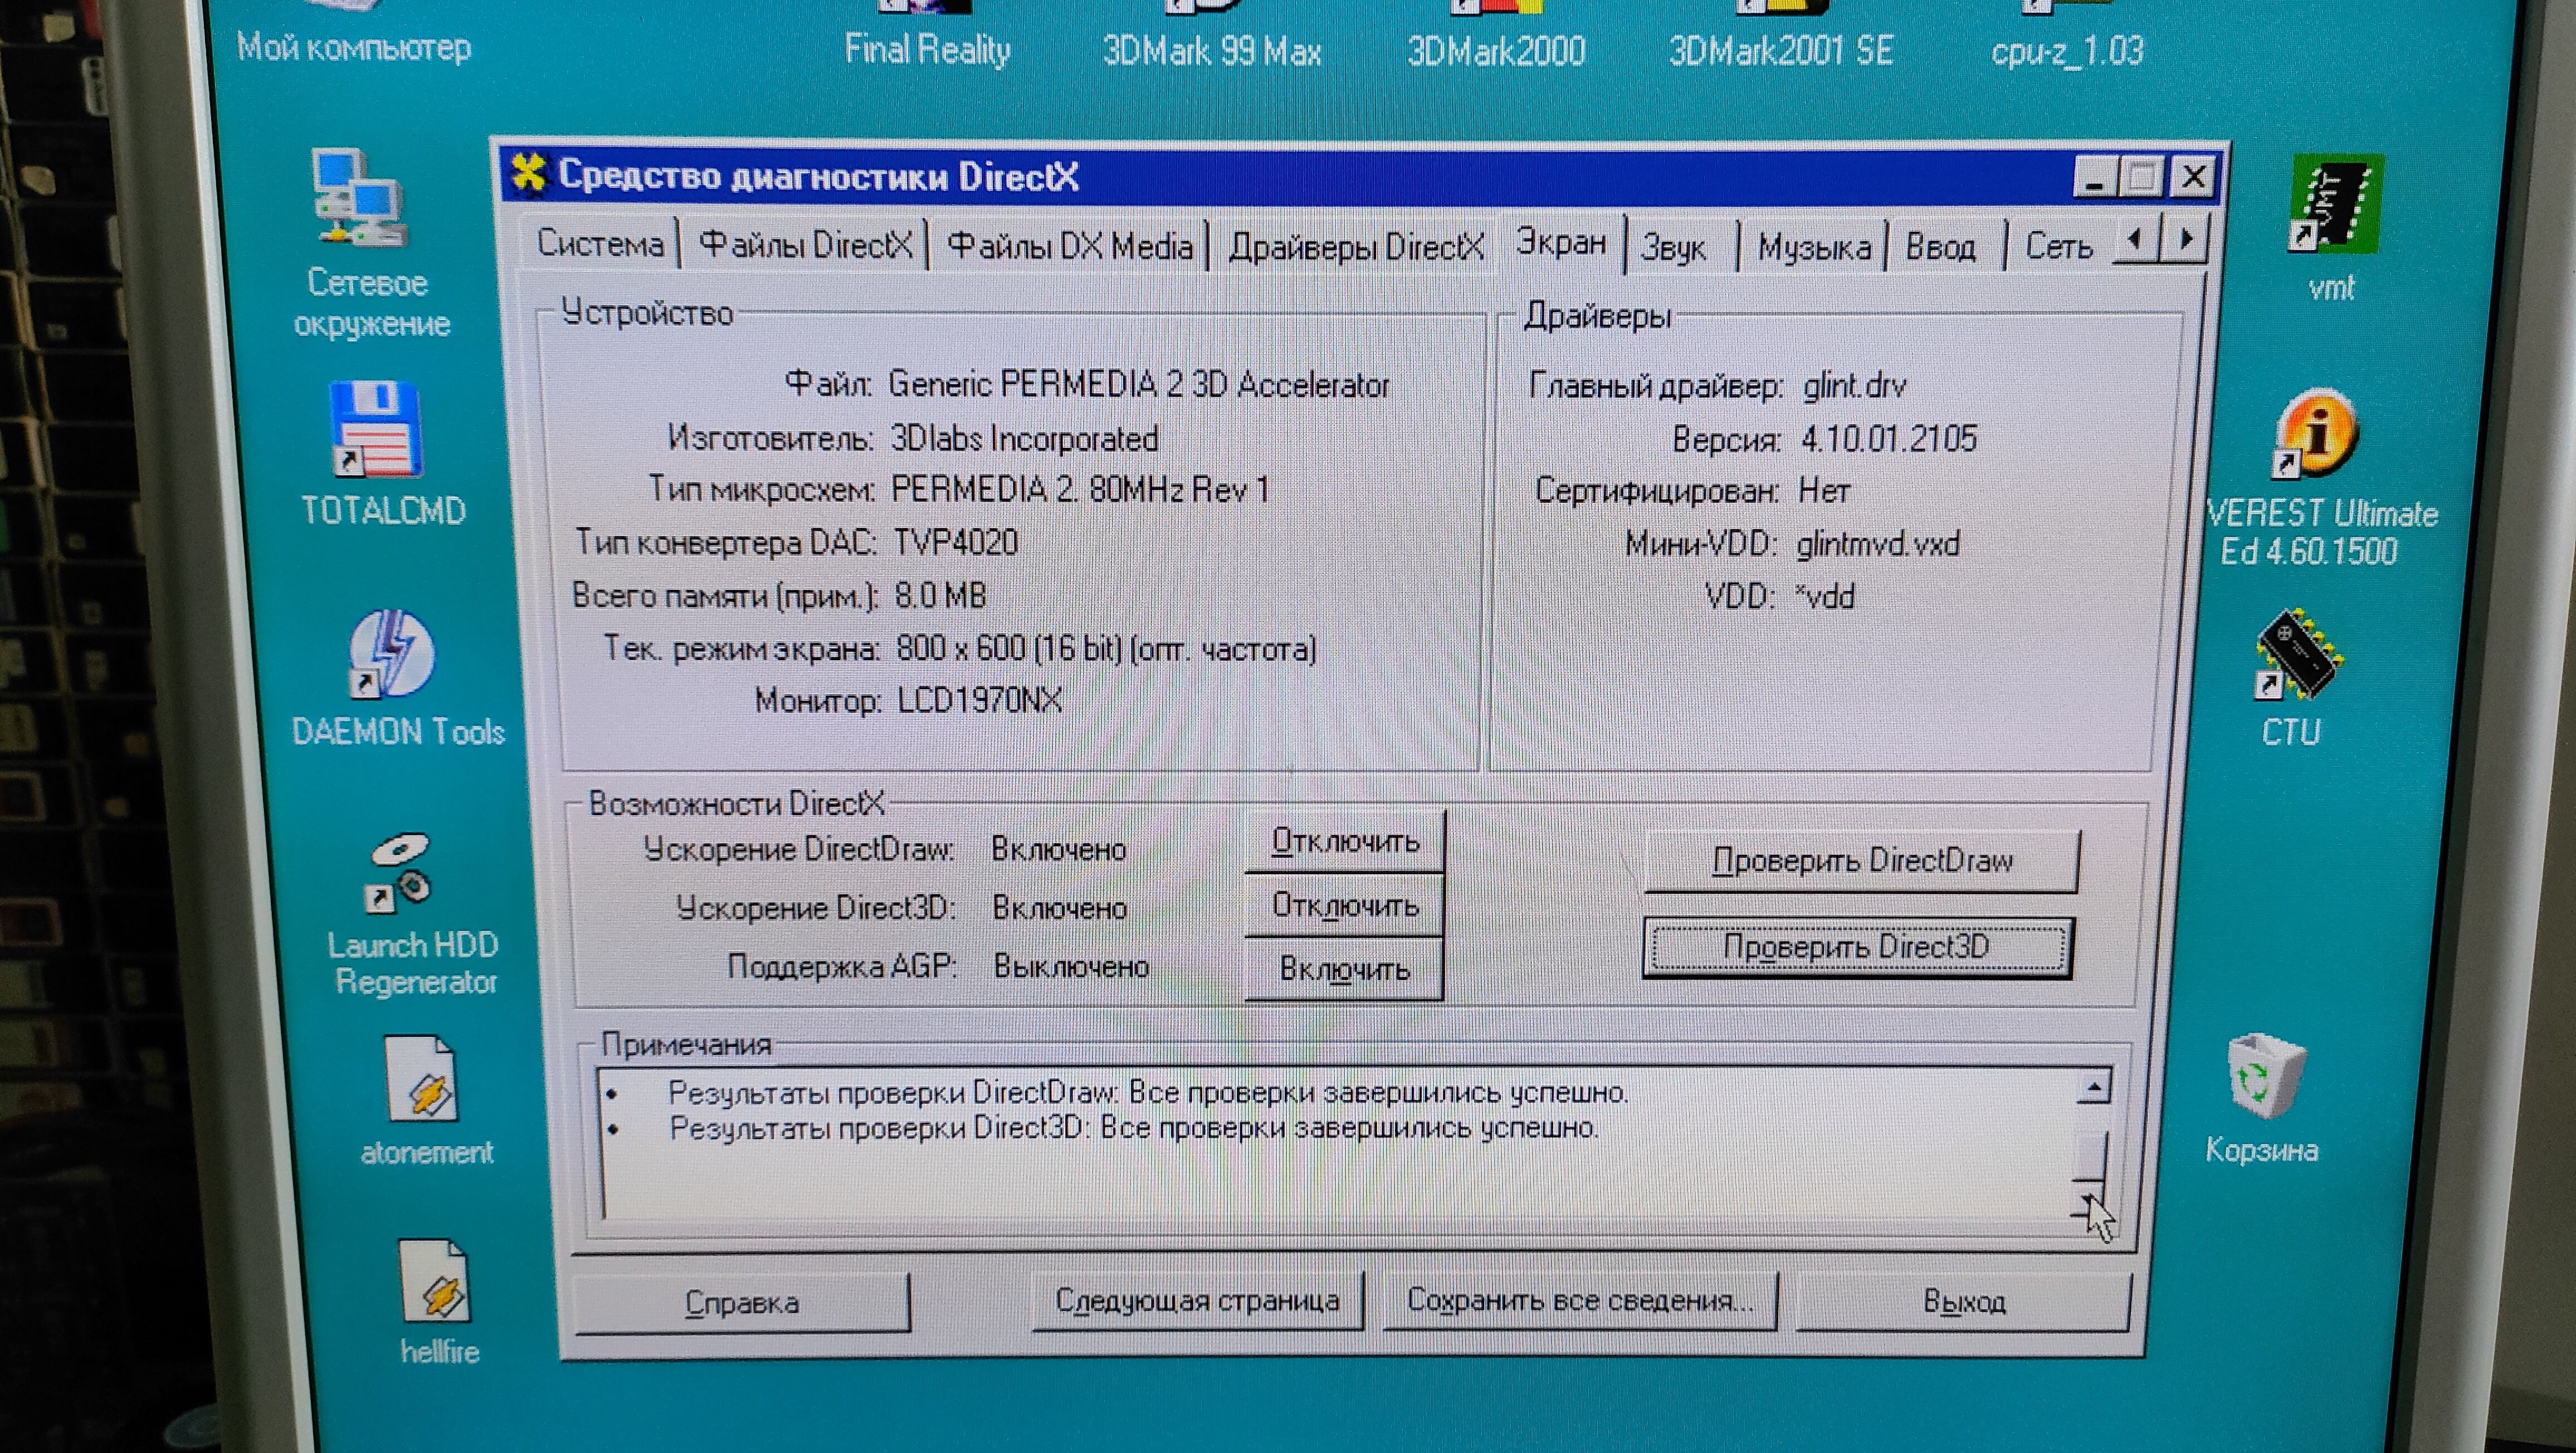This screenshot has width=2576, height=1453.
Task: Enable AGP support with Включить
Action: coord(1345,969)
